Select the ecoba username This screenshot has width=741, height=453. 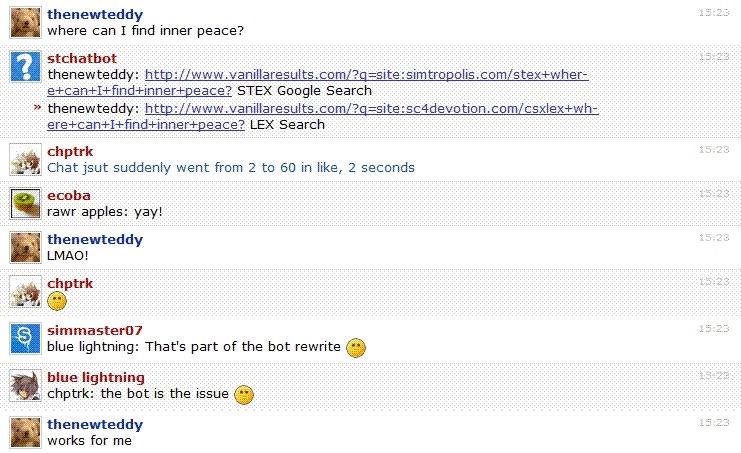pos(69,196)
